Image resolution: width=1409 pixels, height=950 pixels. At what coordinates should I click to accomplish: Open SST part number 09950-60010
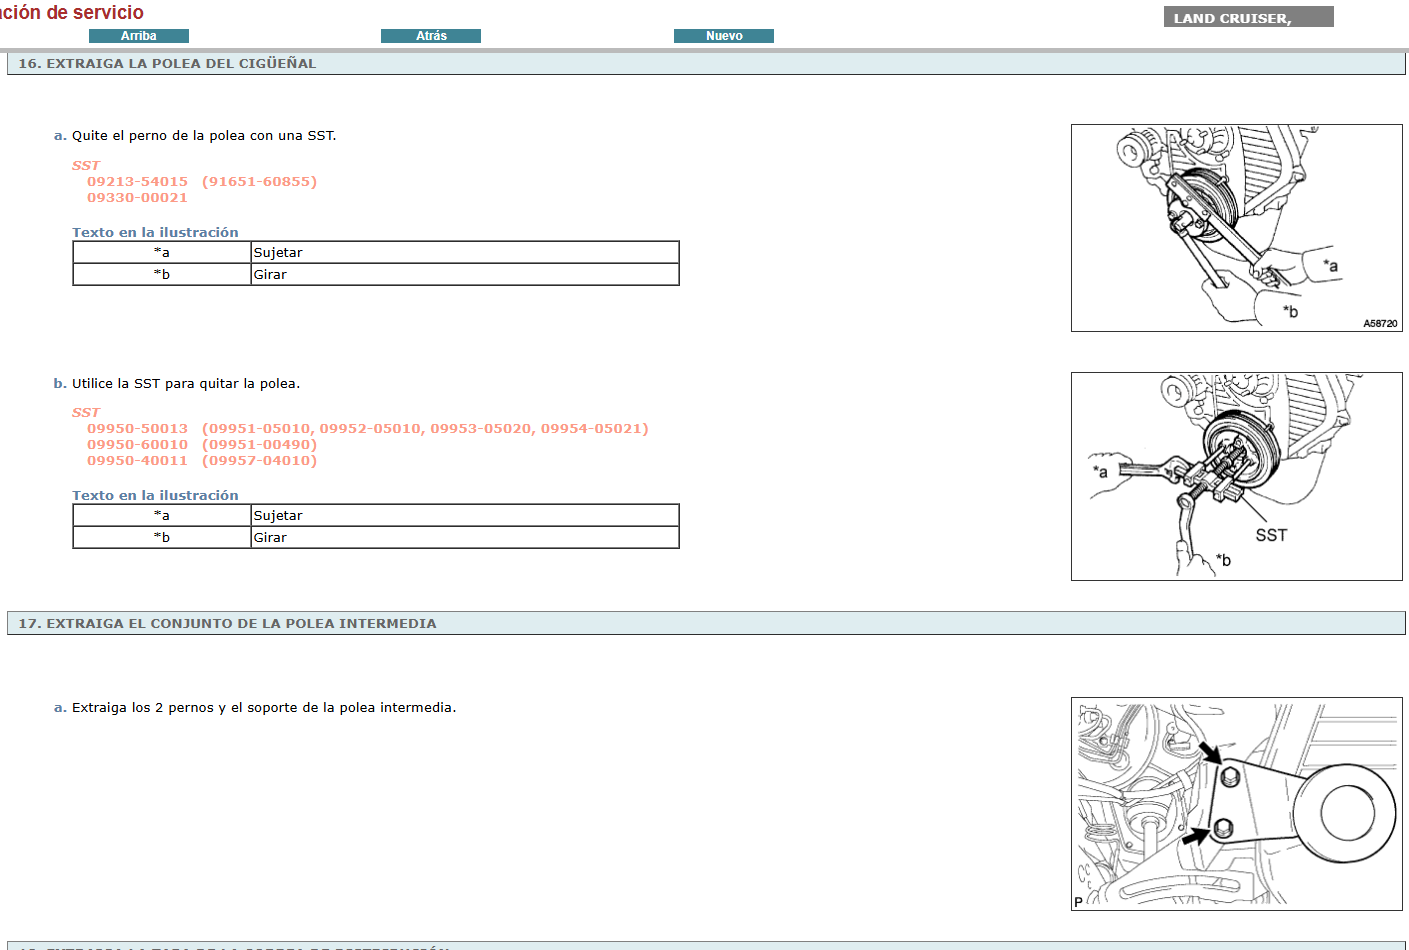(137, 445)
